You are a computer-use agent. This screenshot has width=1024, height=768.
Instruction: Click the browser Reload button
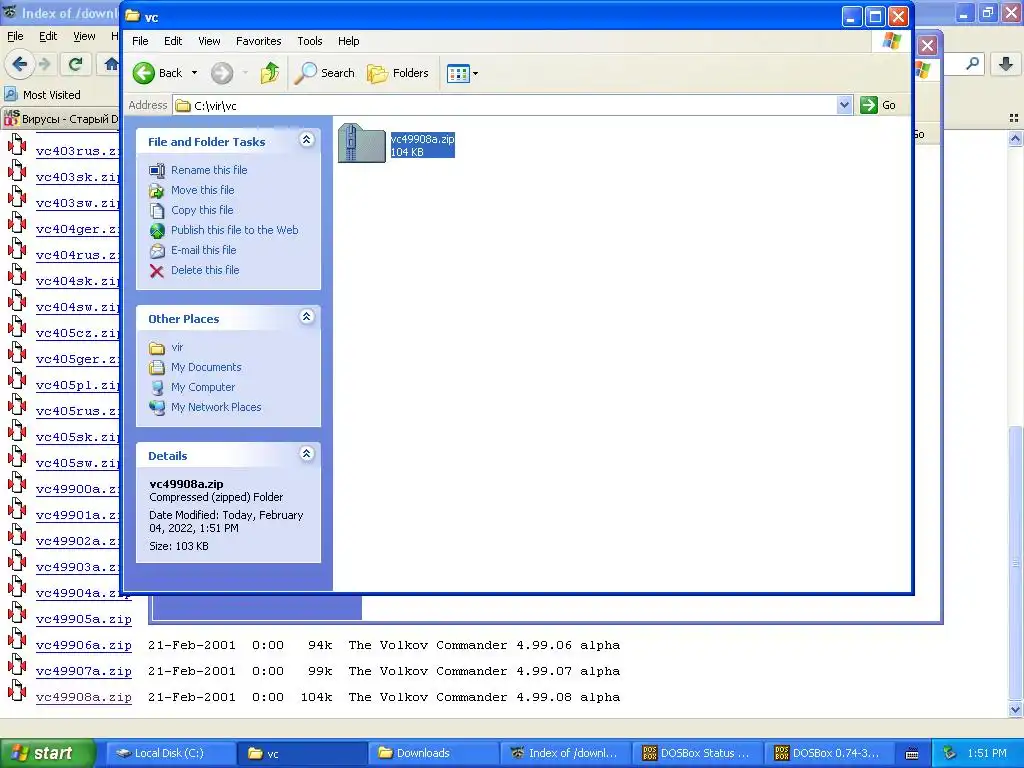pos(76,64)
